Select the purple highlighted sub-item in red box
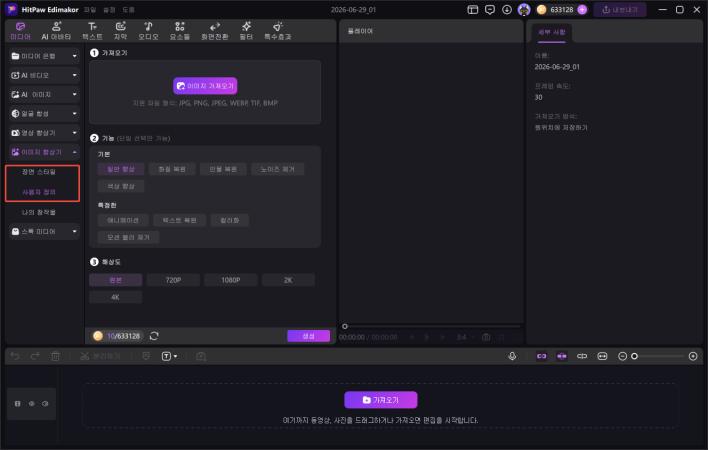 click(x=39, y=192)
